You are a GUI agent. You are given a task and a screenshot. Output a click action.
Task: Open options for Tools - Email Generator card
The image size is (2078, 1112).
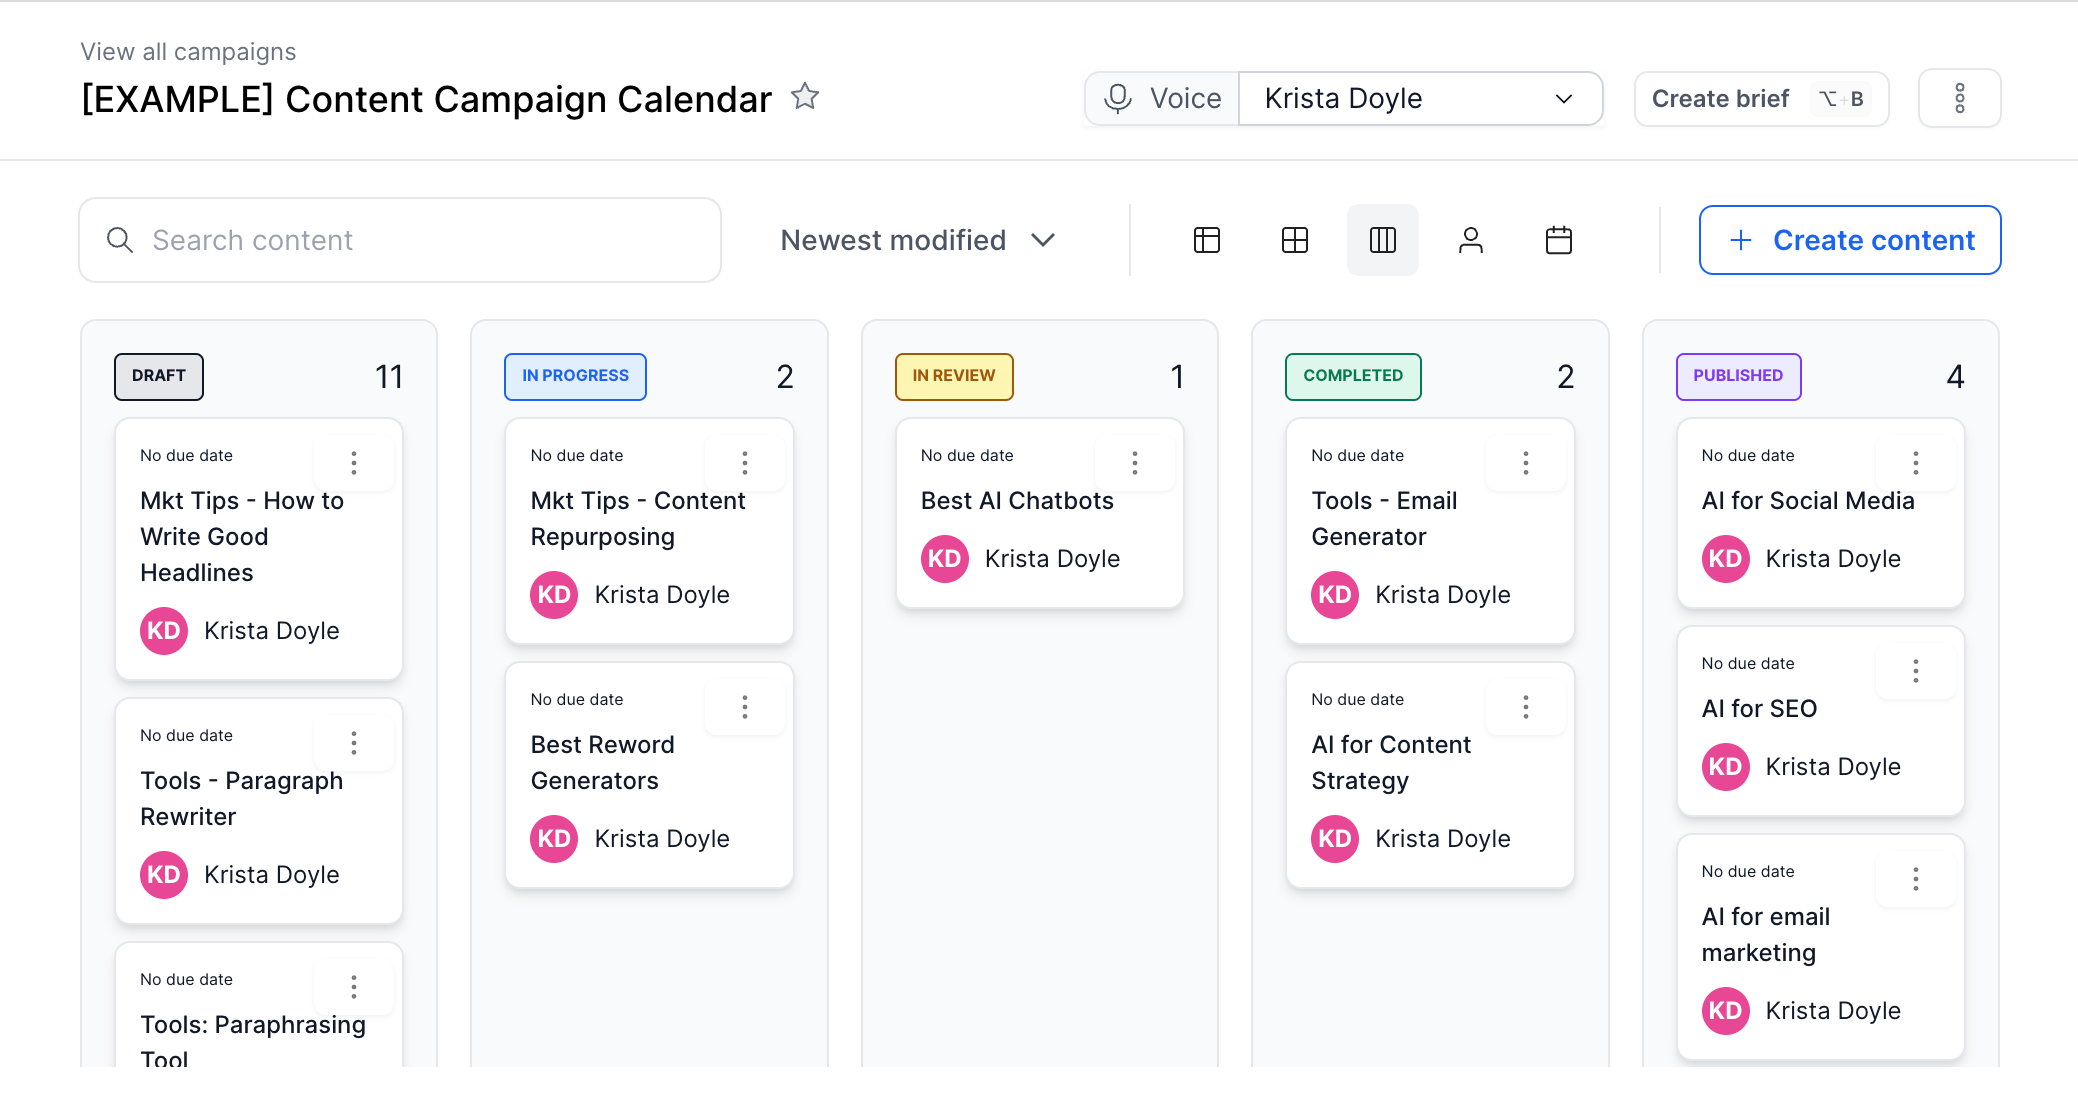(x=1525, y=462)
